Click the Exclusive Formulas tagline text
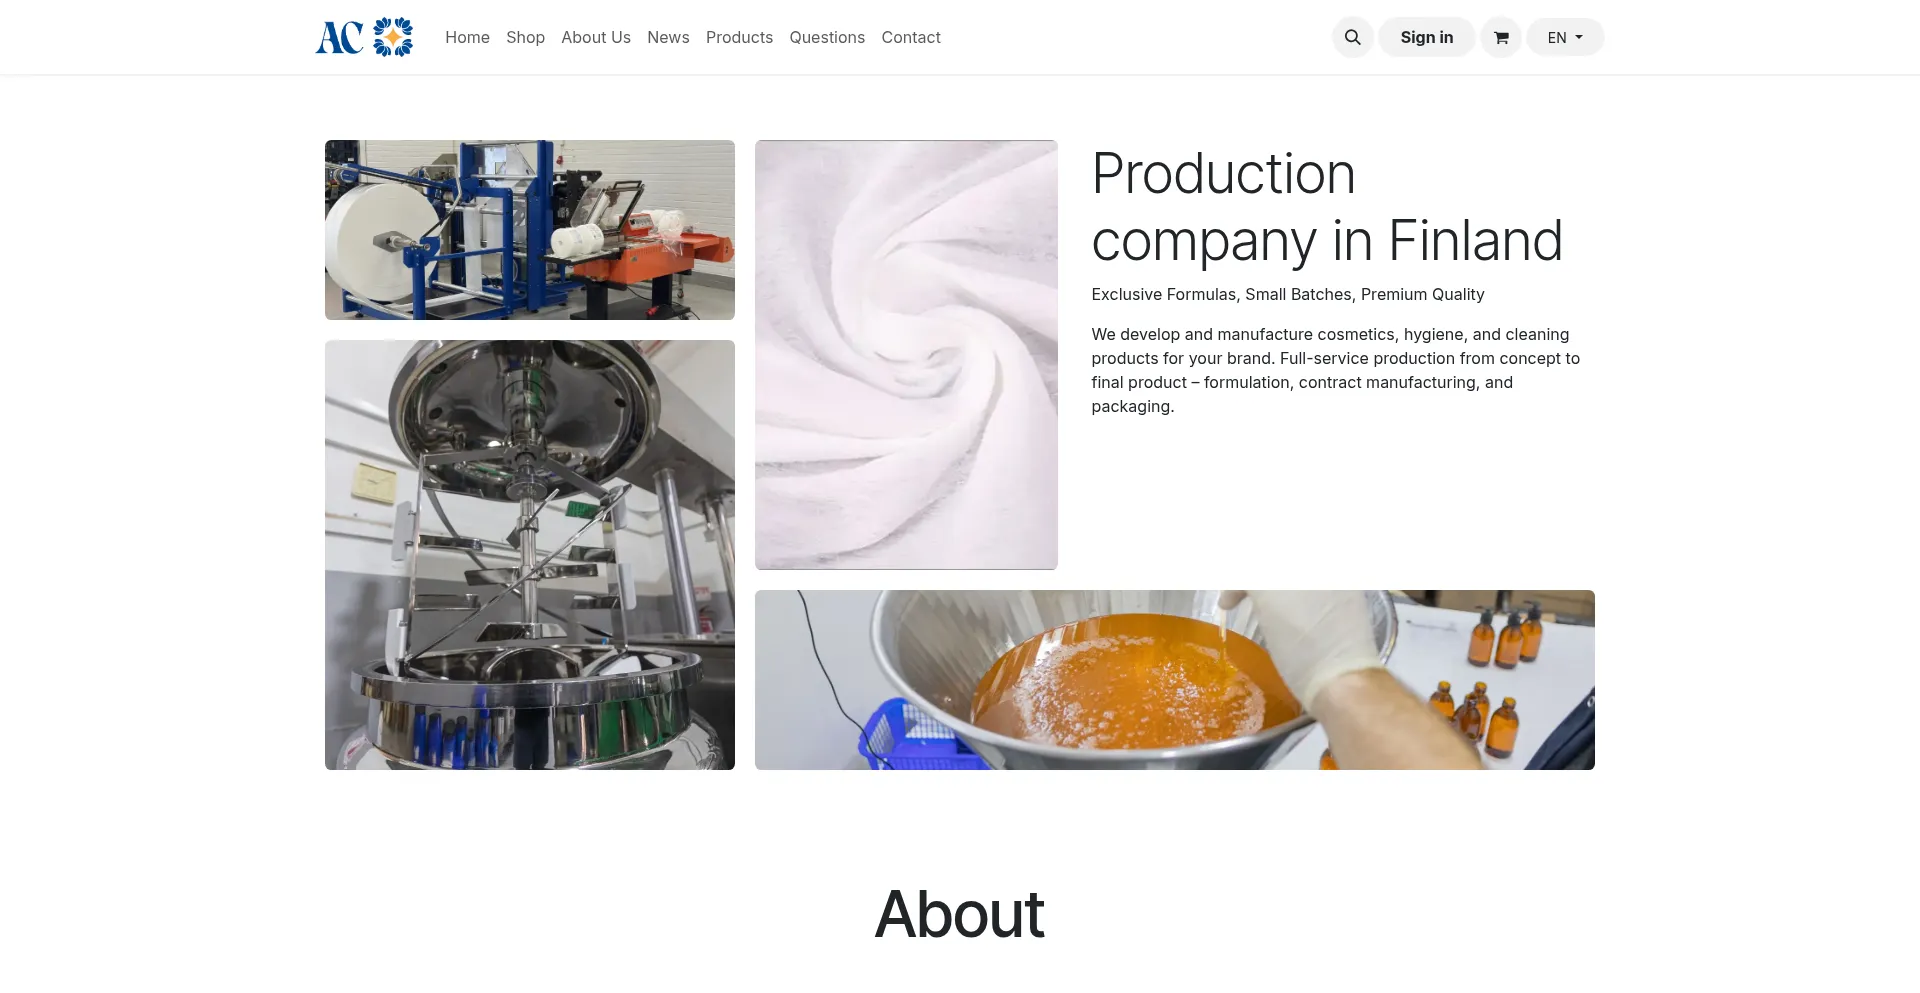1920x993 pixels. 1288,294
